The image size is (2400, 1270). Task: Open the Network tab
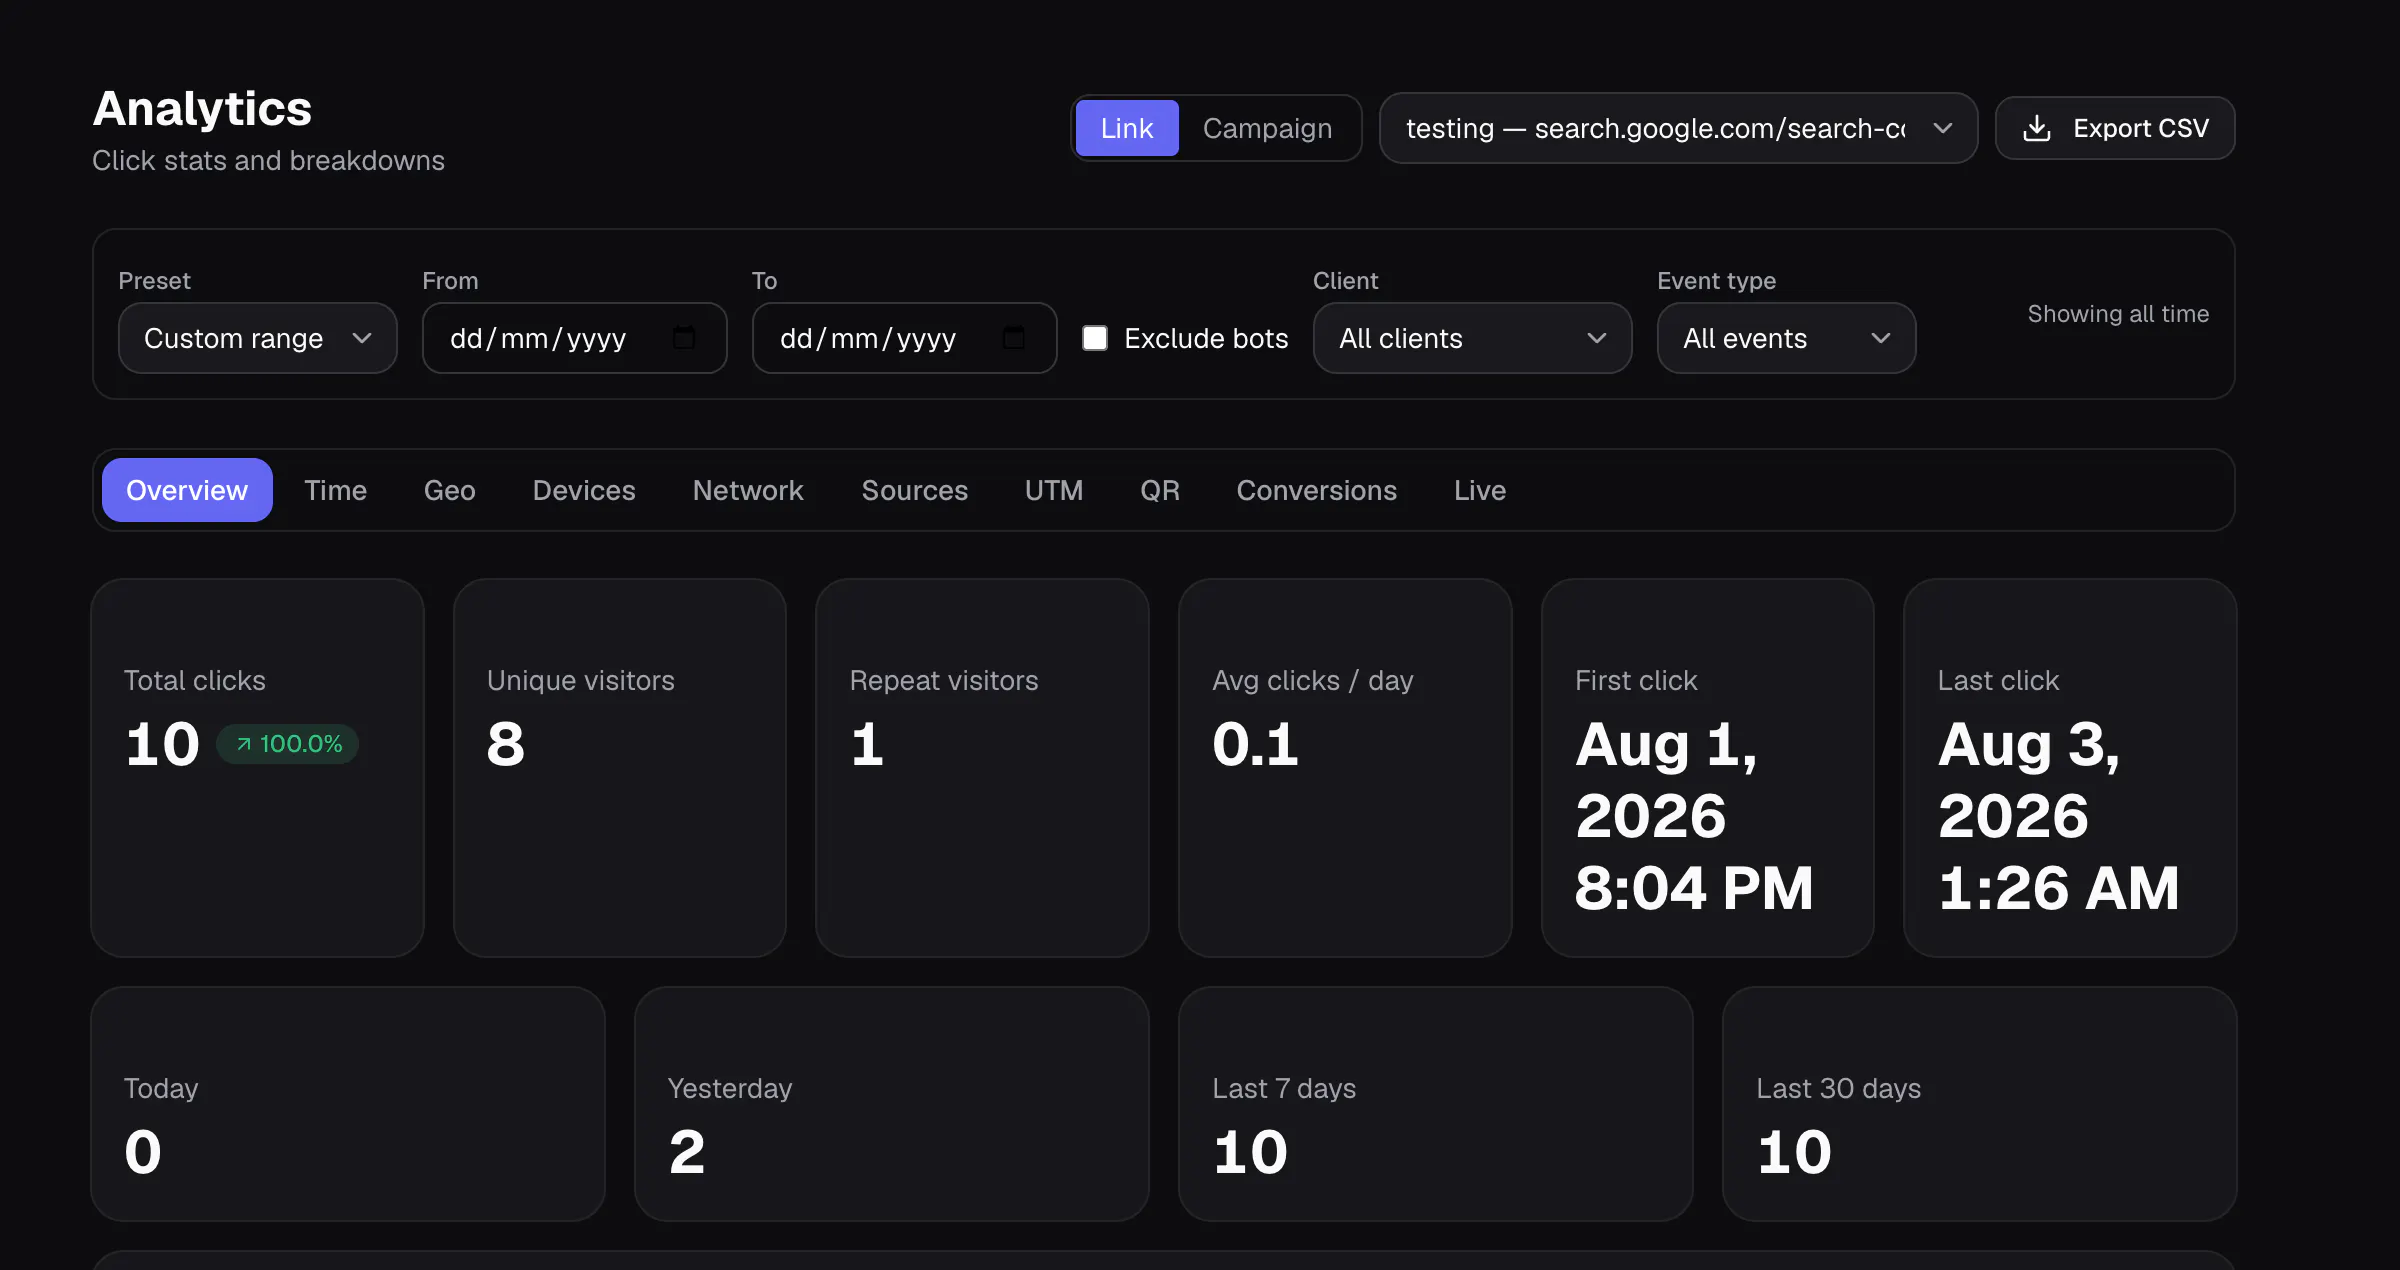tap(748, 490)
